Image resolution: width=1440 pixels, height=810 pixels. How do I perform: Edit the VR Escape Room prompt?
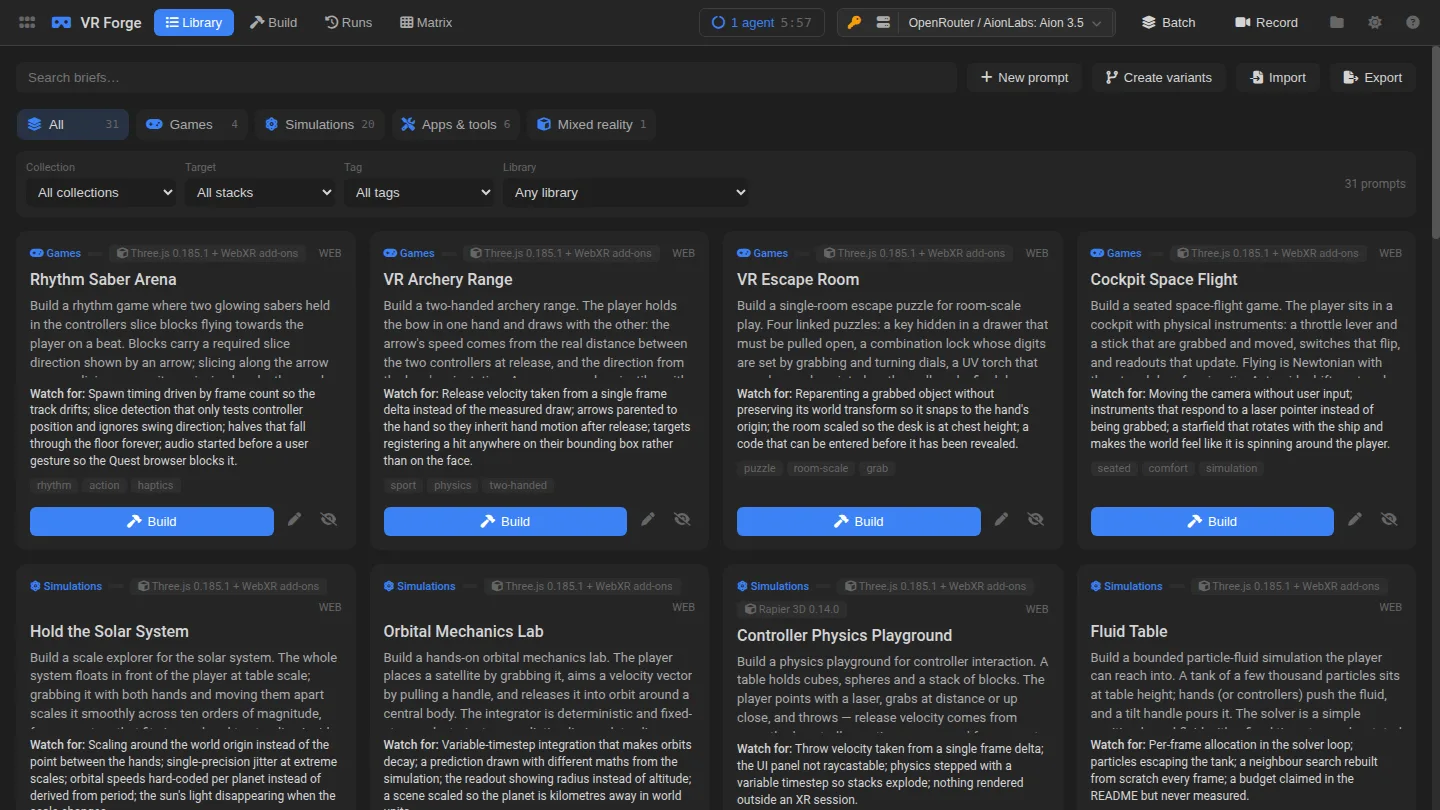(1001, 520)
